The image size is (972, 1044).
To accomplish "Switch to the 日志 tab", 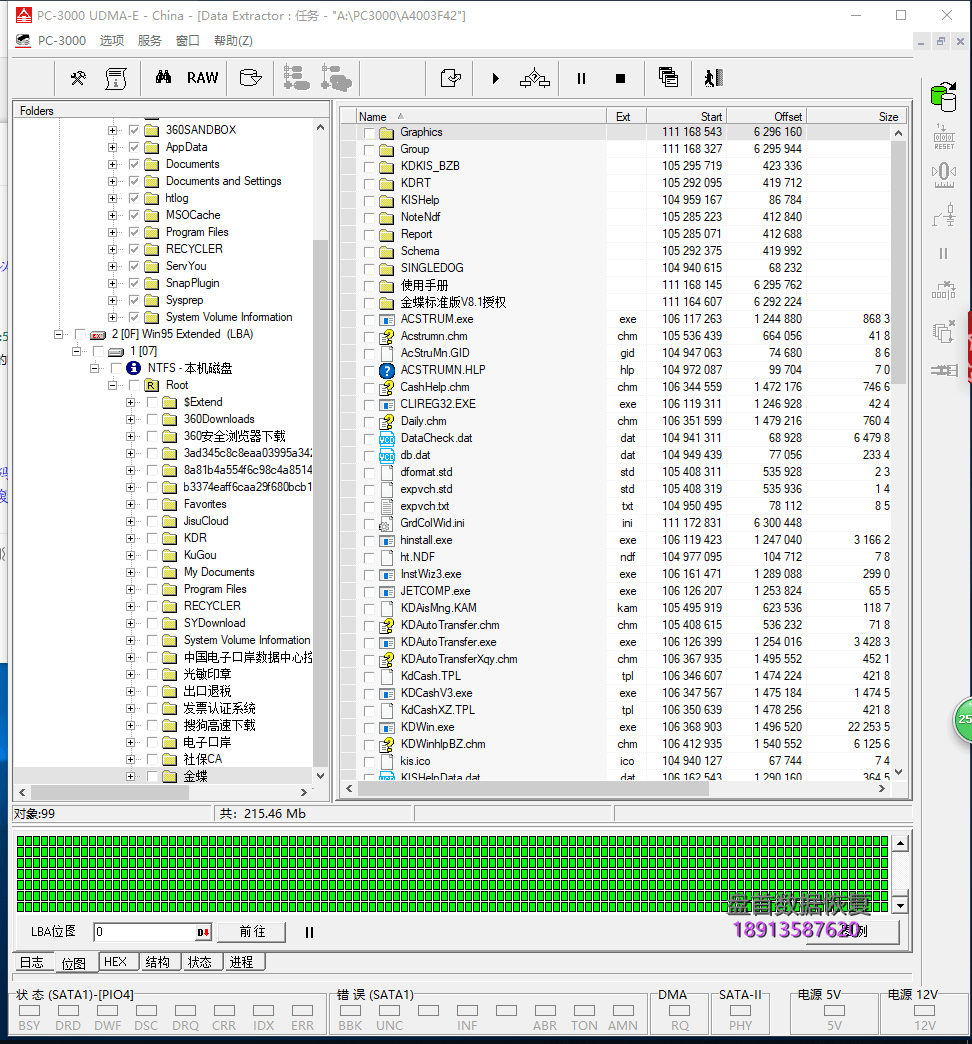I will click(x=32, y=963).
